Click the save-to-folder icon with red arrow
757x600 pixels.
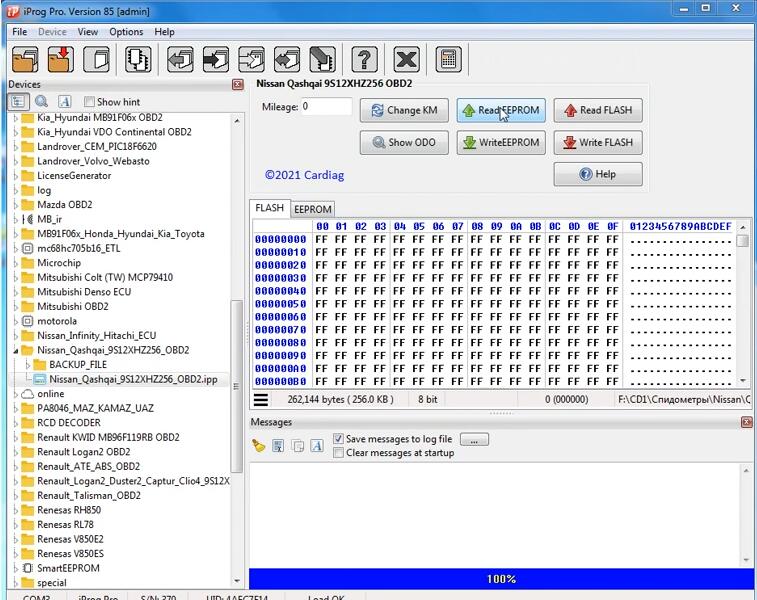click(61, 59)
